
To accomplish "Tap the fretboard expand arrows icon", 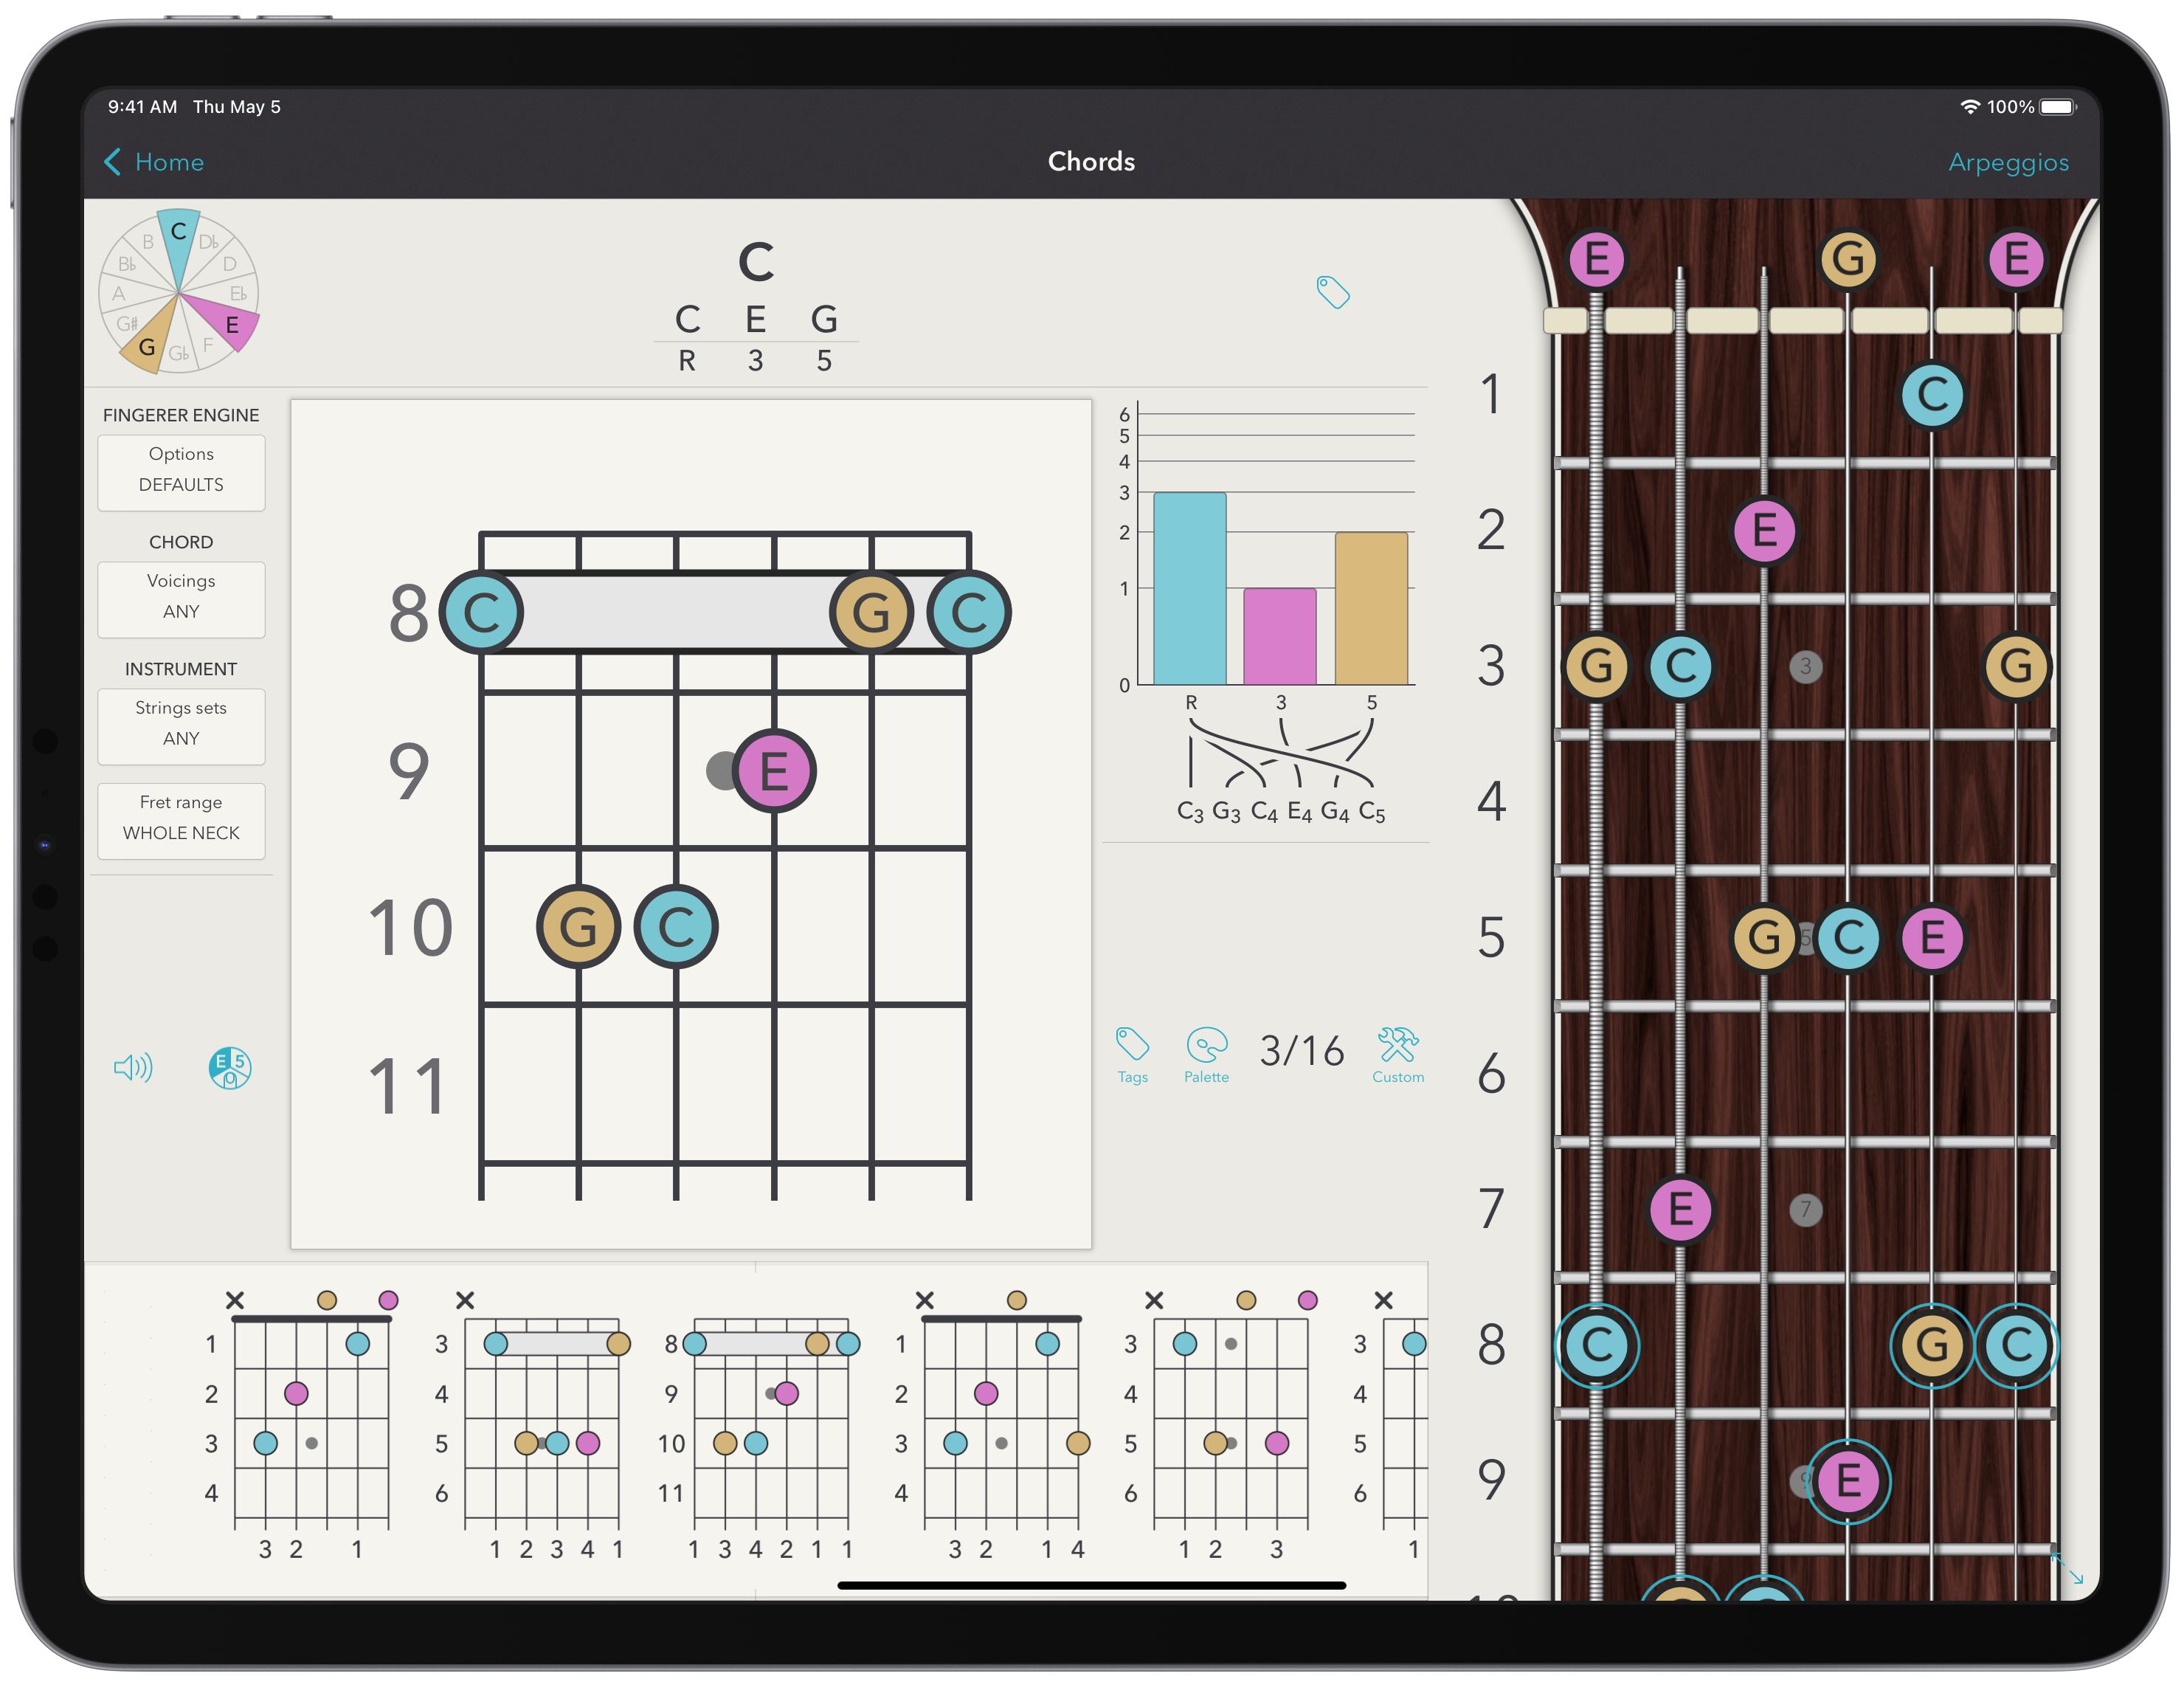I will [x=2067, y=1567].
